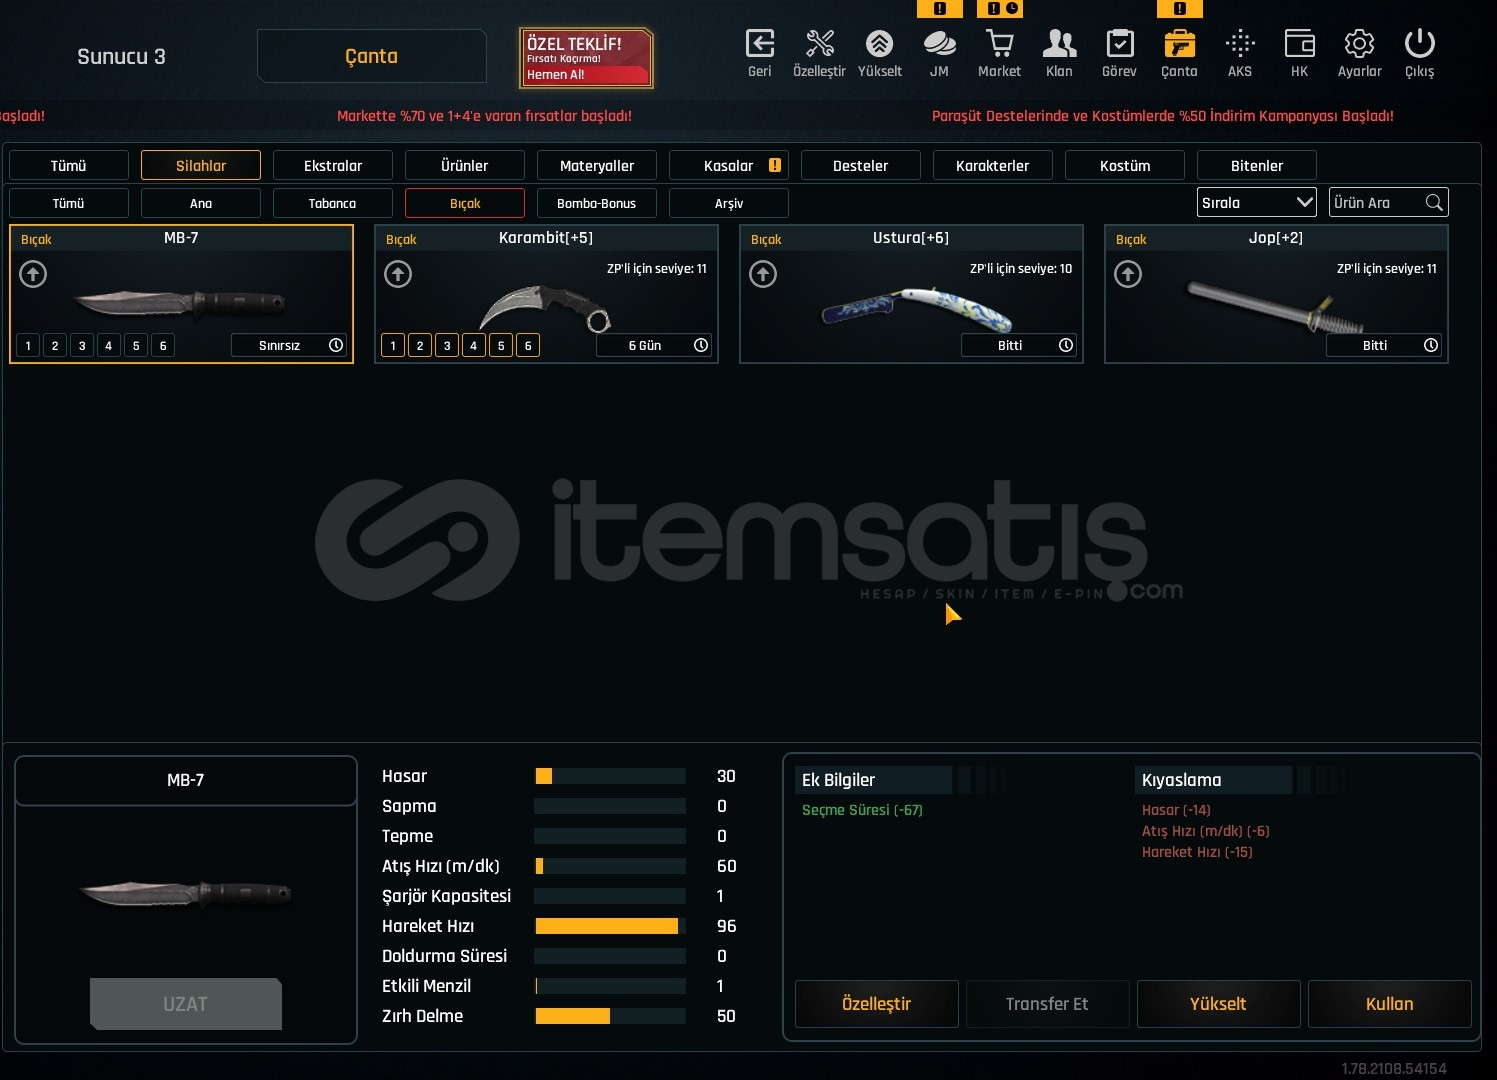This screenshot has width=1497, height=1080.
Task: Select the Karambit[+5] knife image
Action: (545, 308)
